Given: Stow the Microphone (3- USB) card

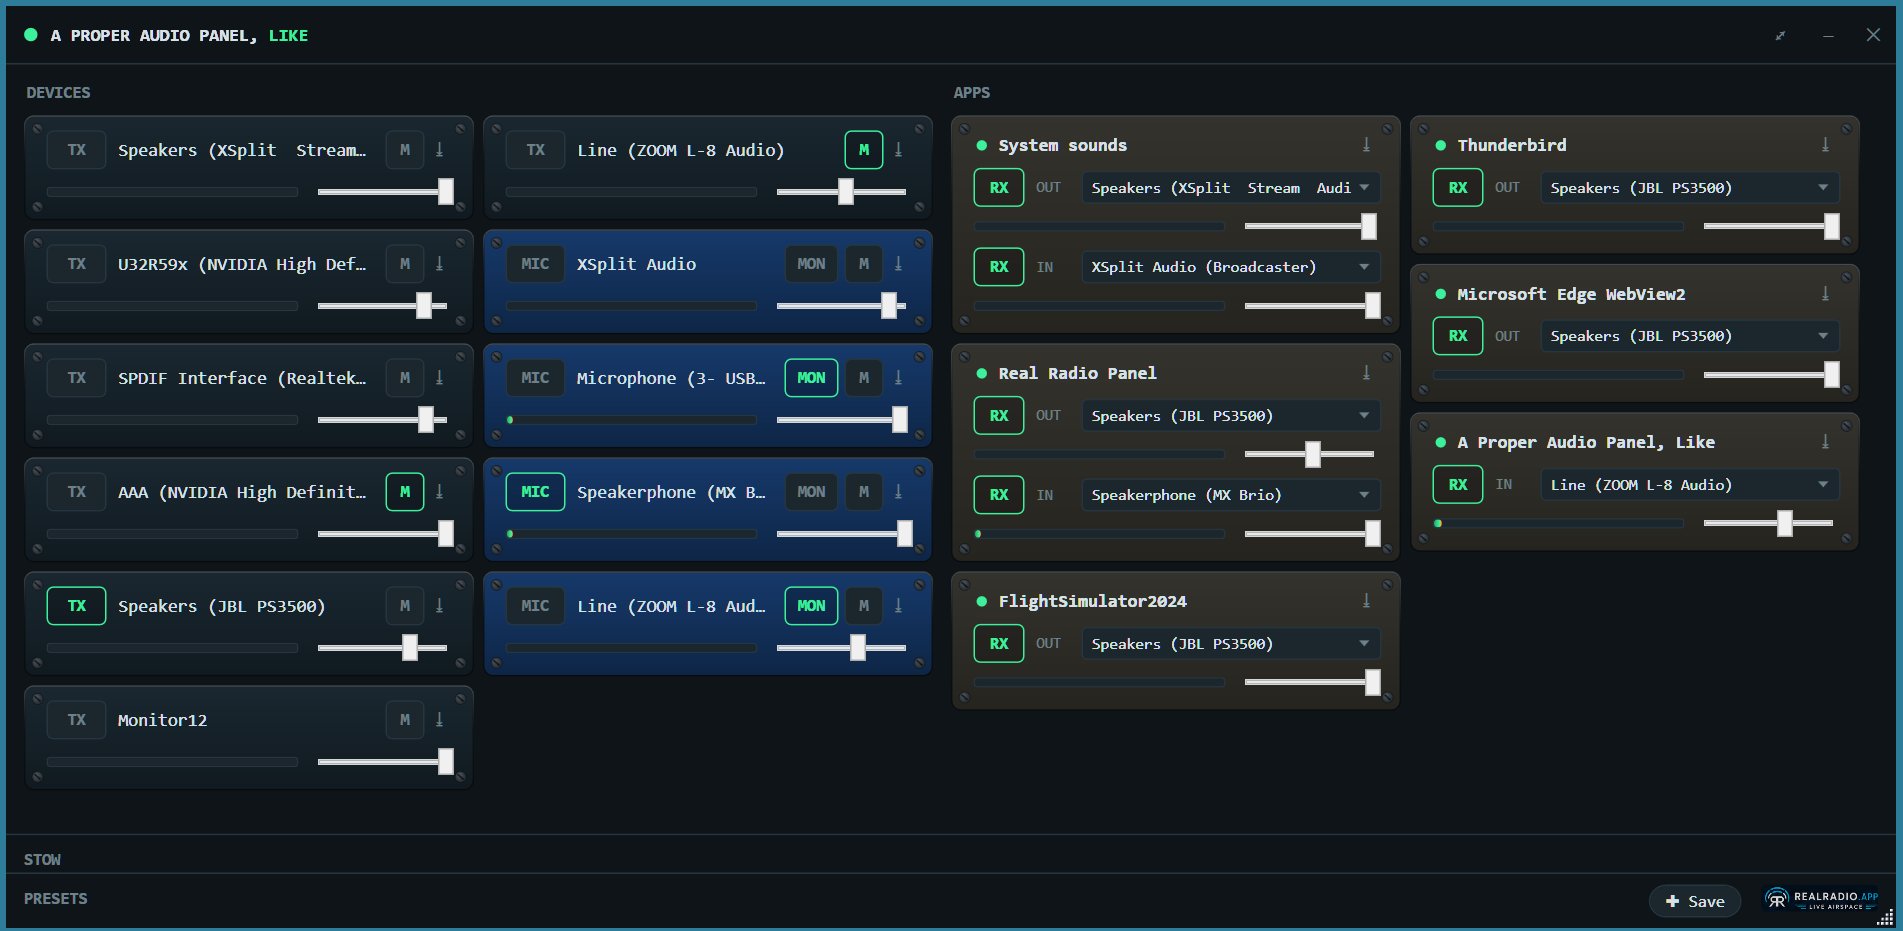Looking at the screenshot, I should tap(898, 378).
